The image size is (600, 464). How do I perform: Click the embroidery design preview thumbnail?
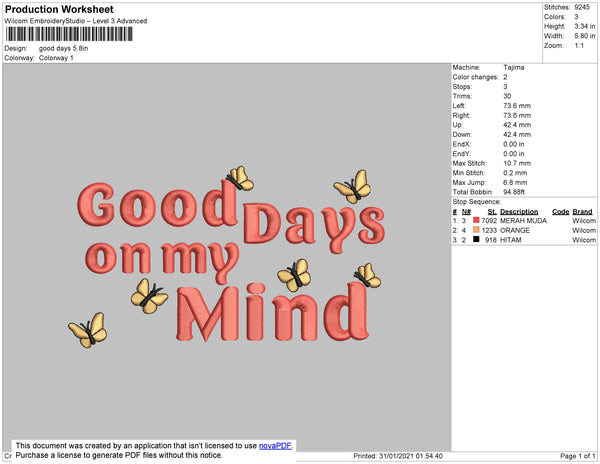227,257
